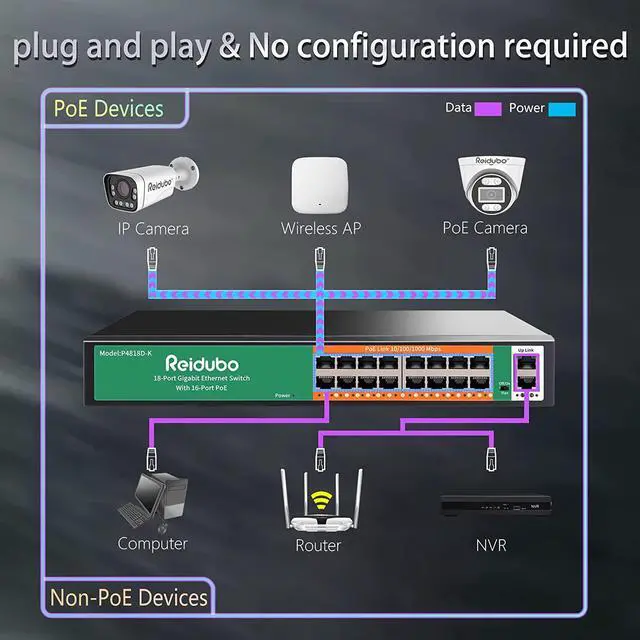Select the Wireless AP device image
Viewport: 640px width, 640px height.
[x=320, y=185]
